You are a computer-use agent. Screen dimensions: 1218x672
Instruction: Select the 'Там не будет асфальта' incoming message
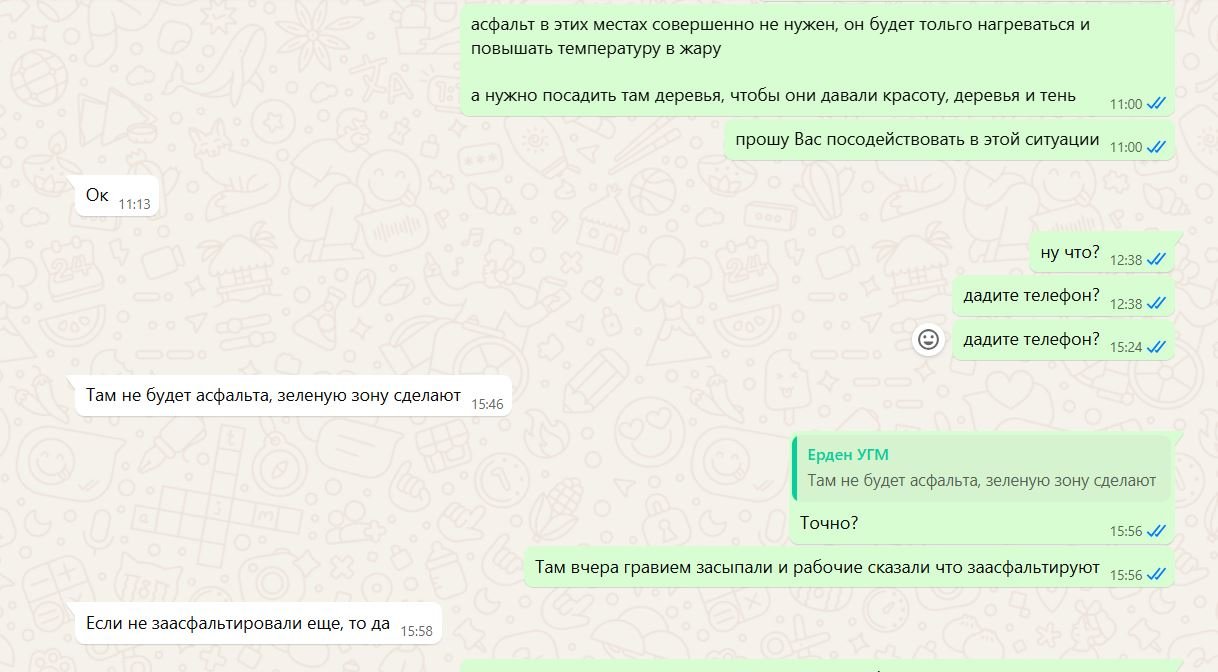coord(293,396)
